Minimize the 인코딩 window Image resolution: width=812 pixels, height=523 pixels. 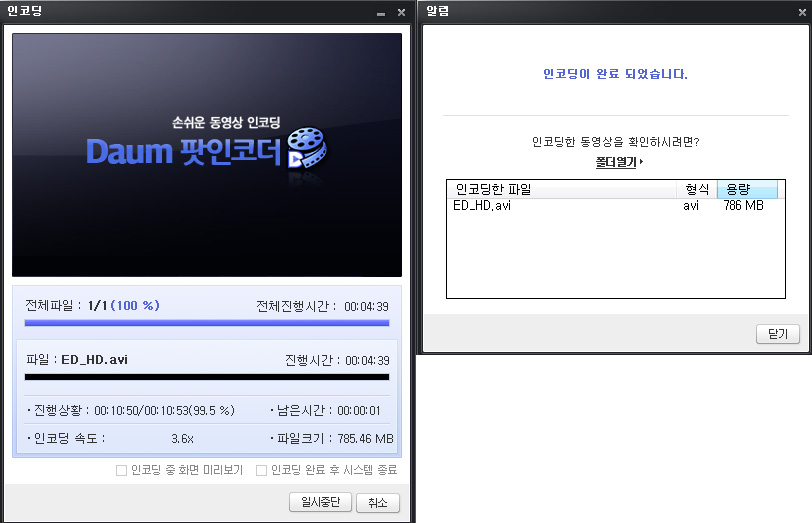(381, 13)
